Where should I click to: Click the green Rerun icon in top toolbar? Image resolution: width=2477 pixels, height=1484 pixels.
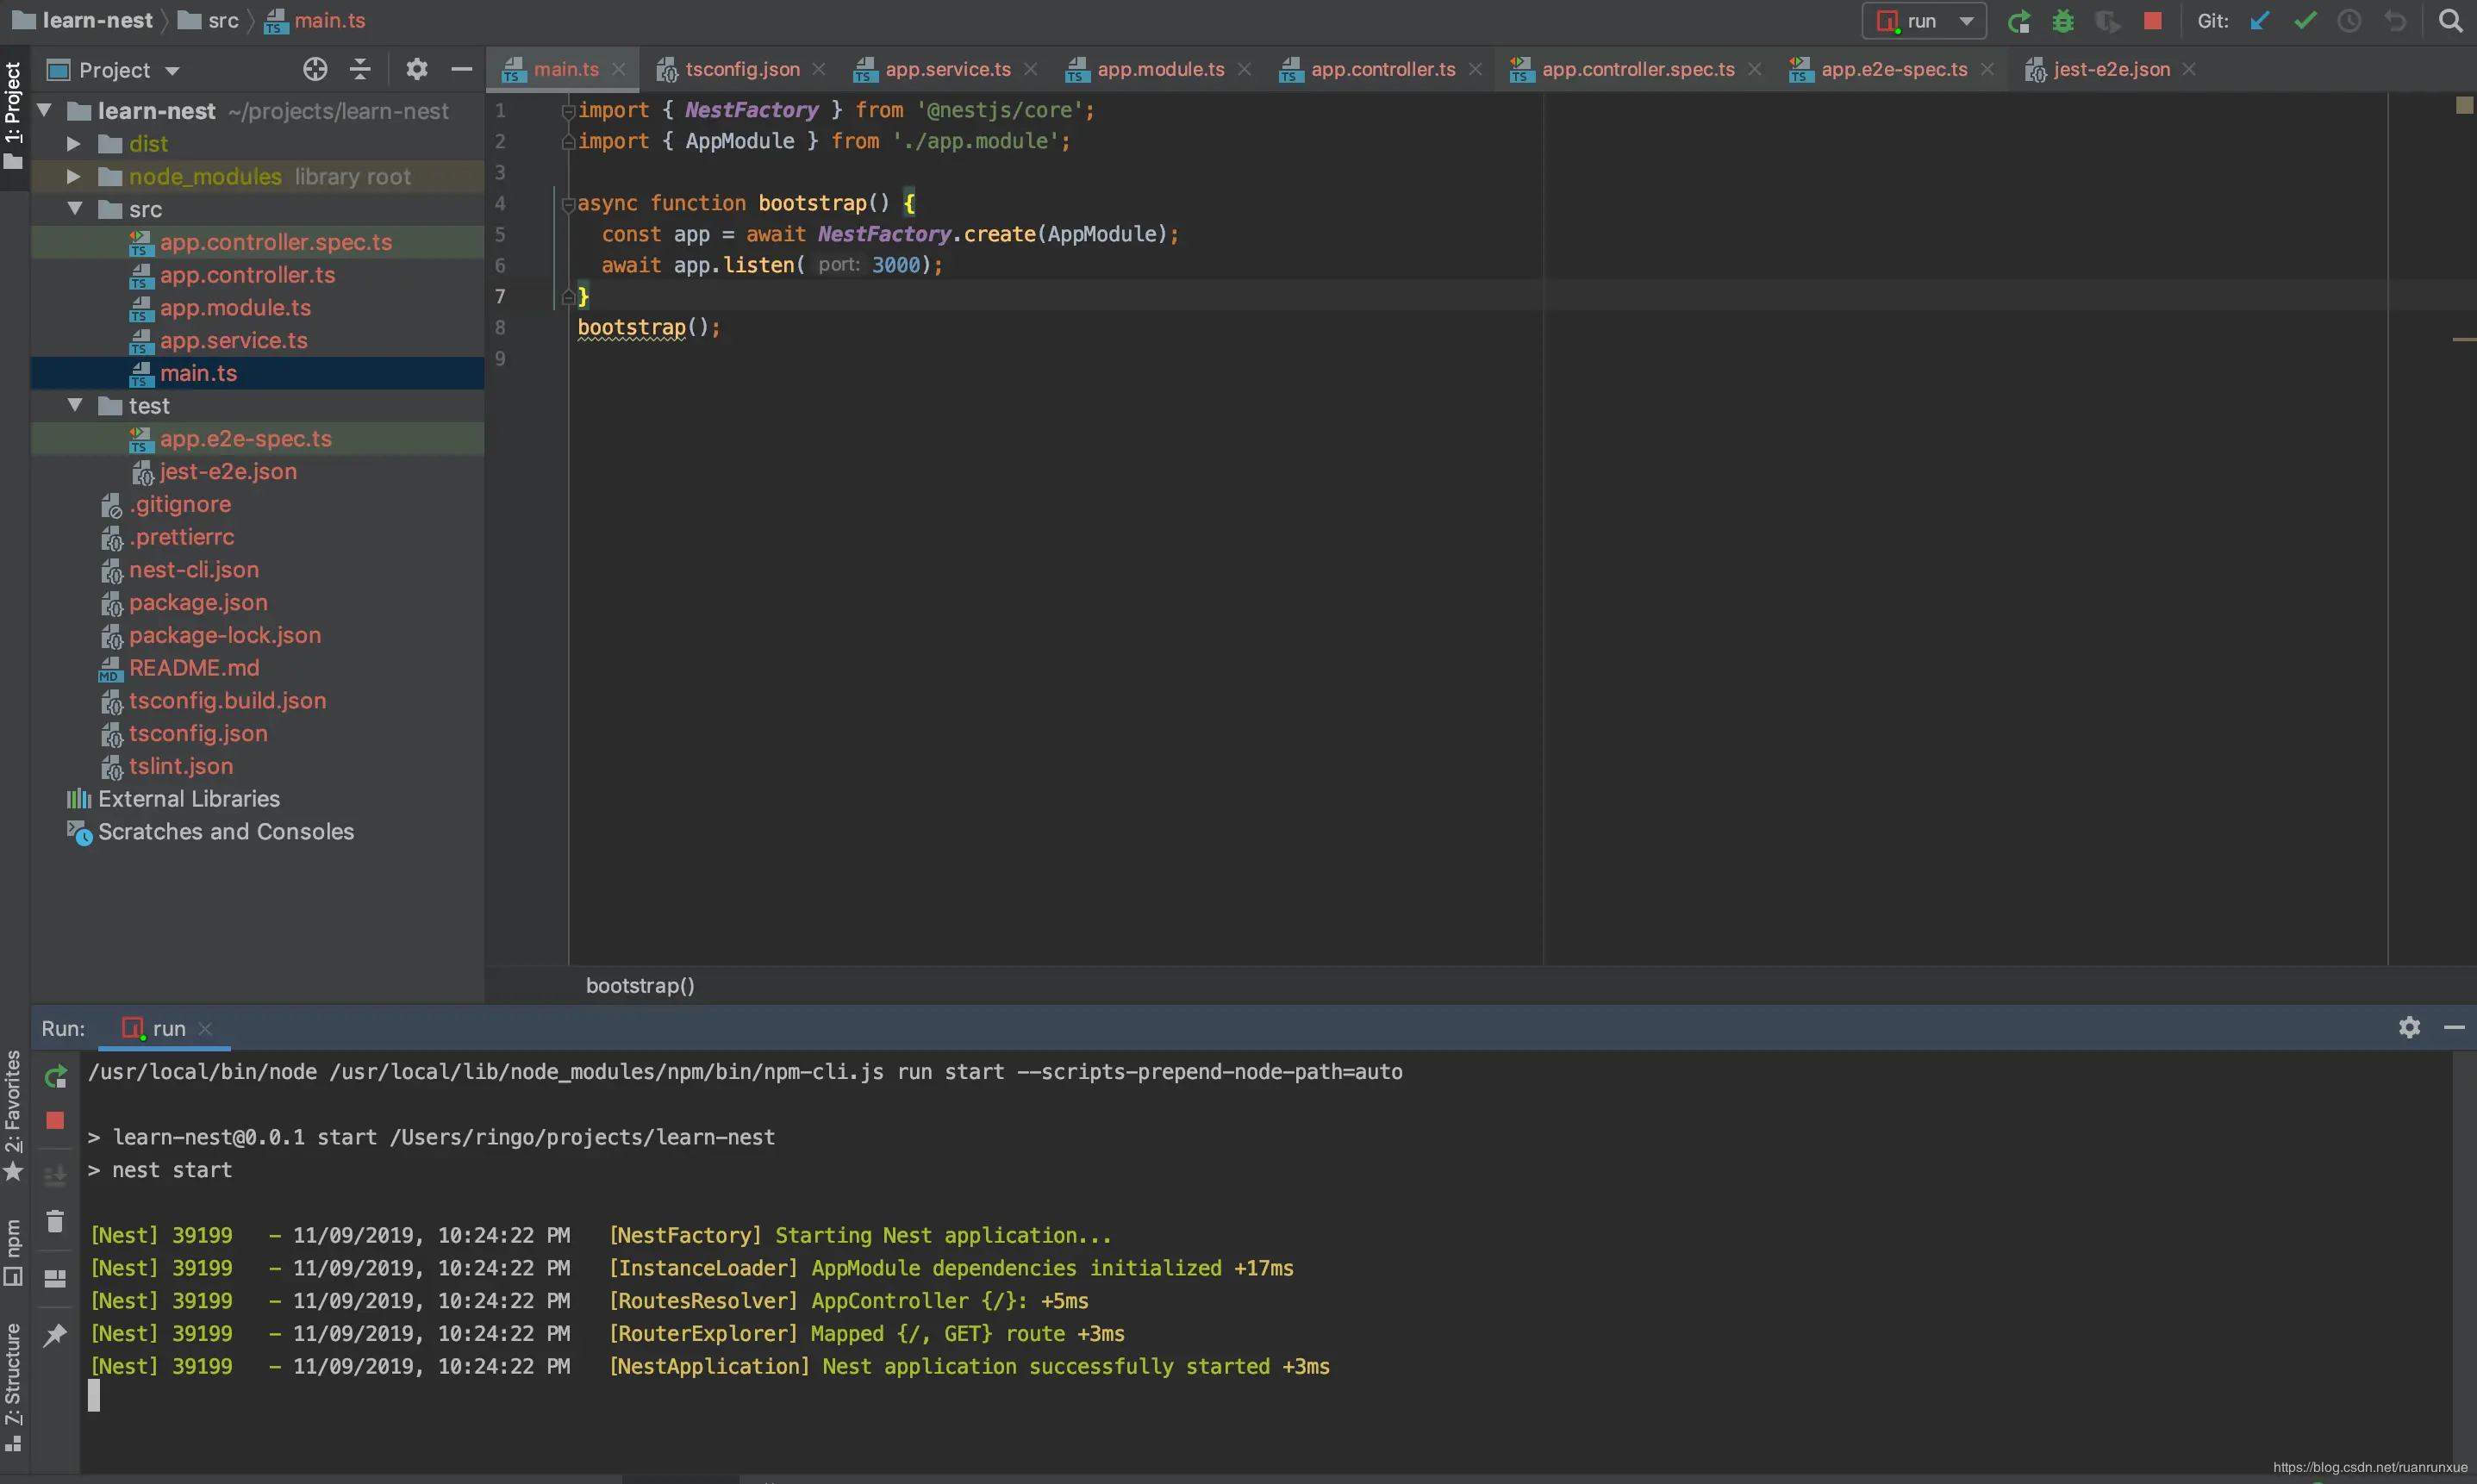2019,21
